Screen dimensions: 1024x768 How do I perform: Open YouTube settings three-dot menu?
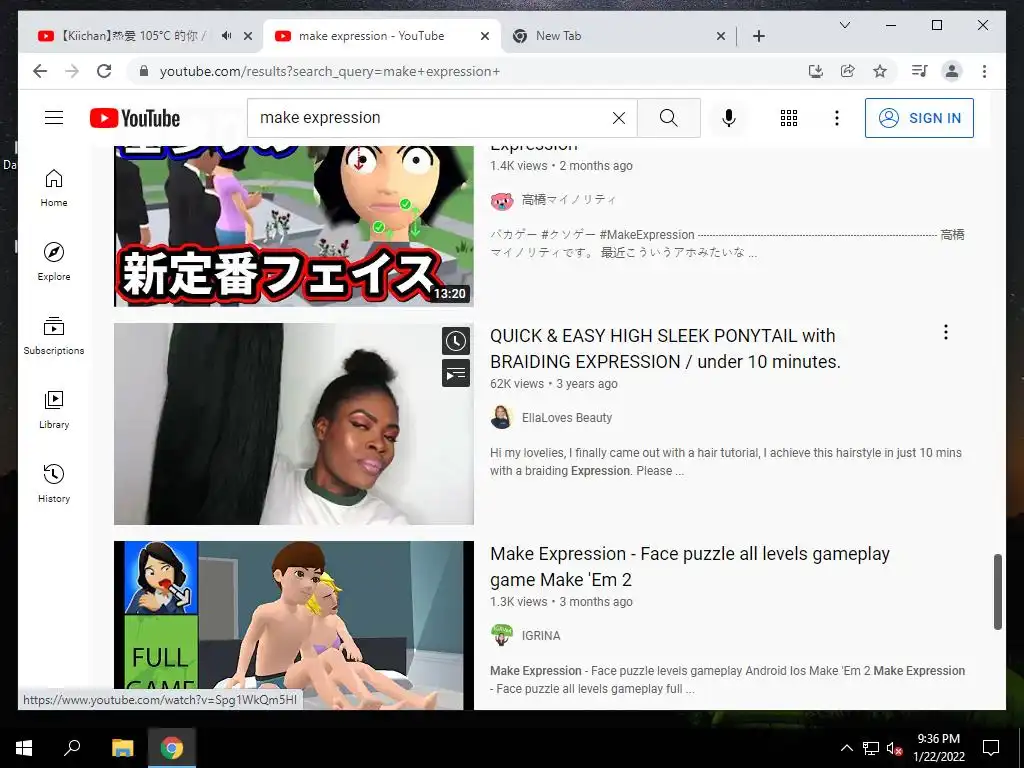pos(837,118)
